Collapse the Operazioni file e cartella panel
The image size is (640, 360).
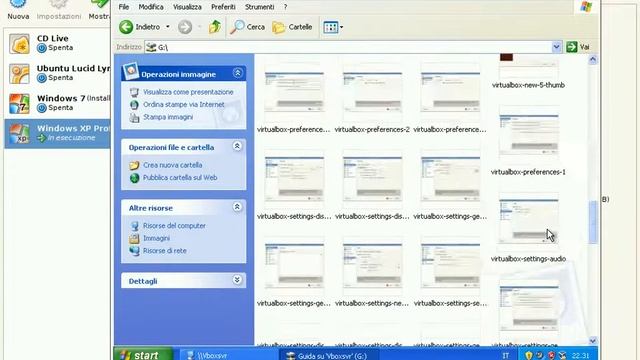(x=237, y=146)
